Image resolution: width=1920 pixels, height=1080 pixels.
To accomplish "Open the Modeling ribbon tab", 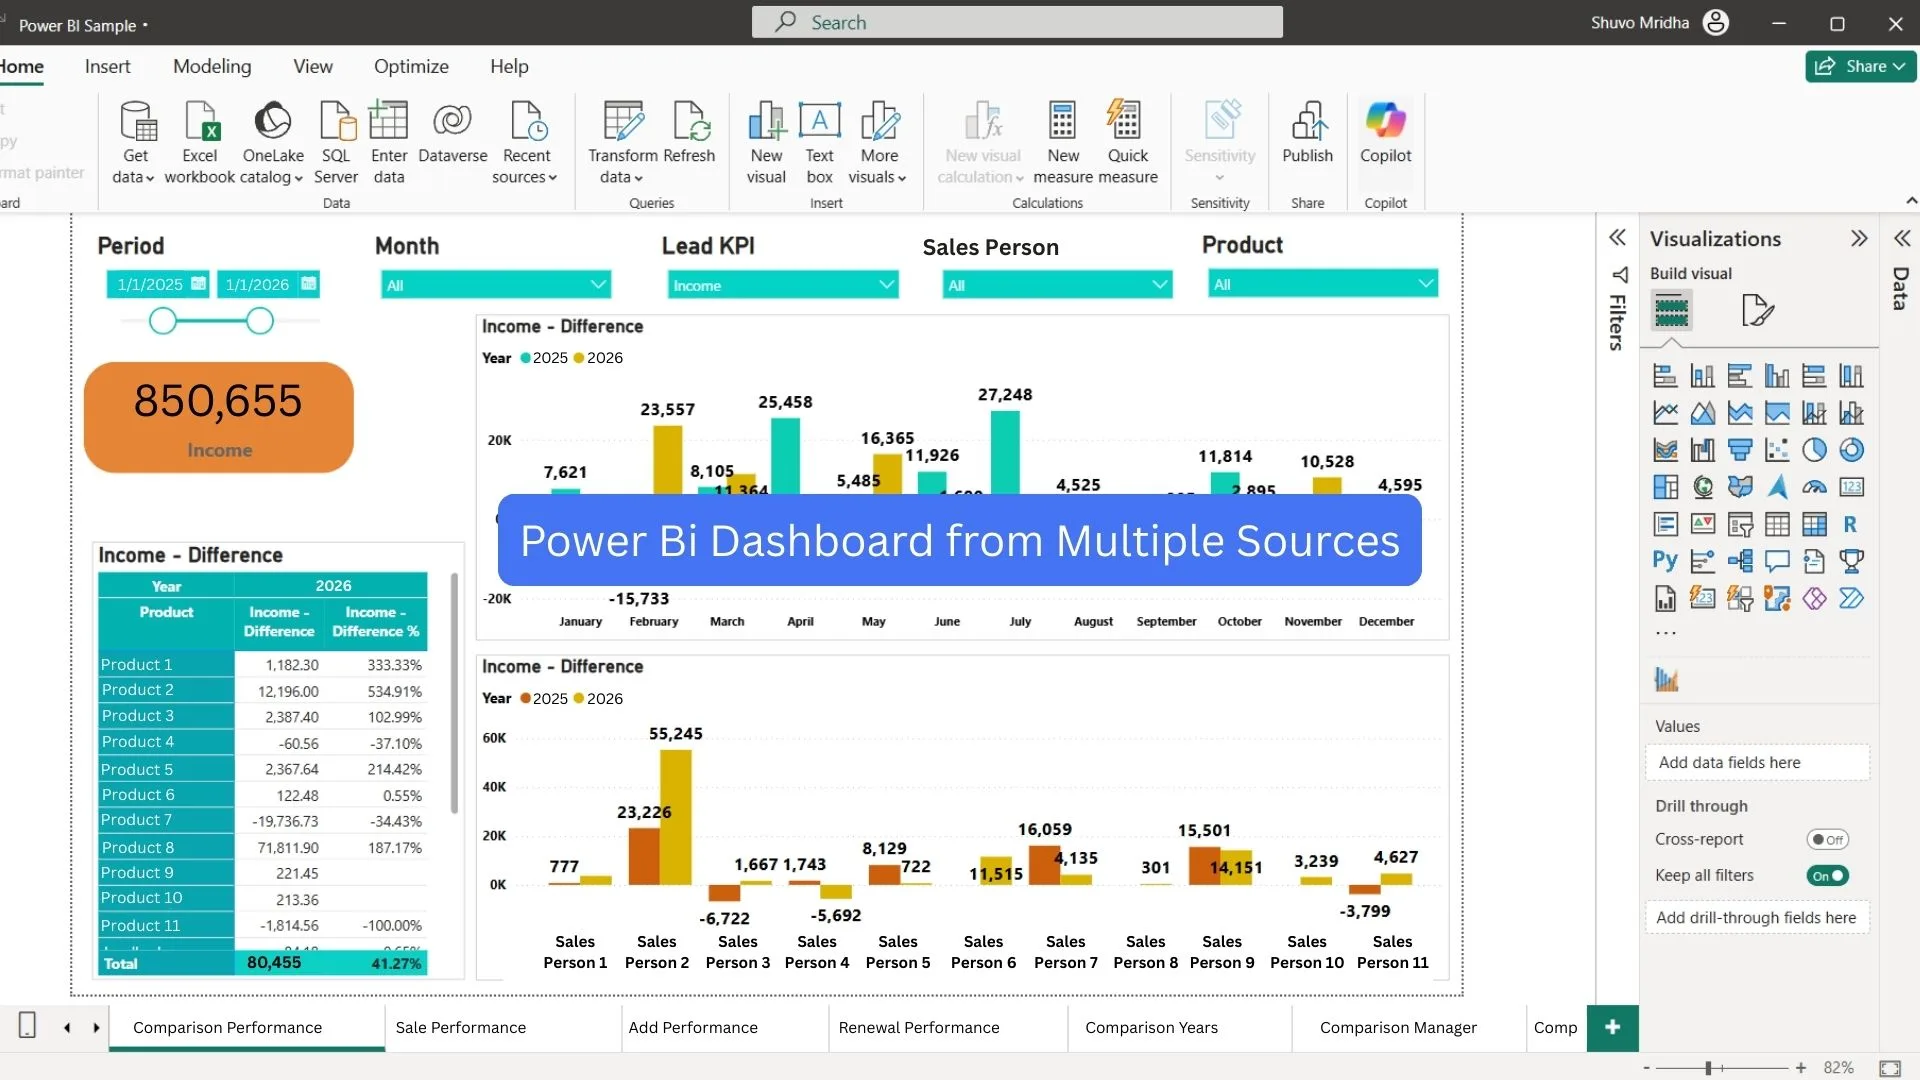I will click(212, 66).
